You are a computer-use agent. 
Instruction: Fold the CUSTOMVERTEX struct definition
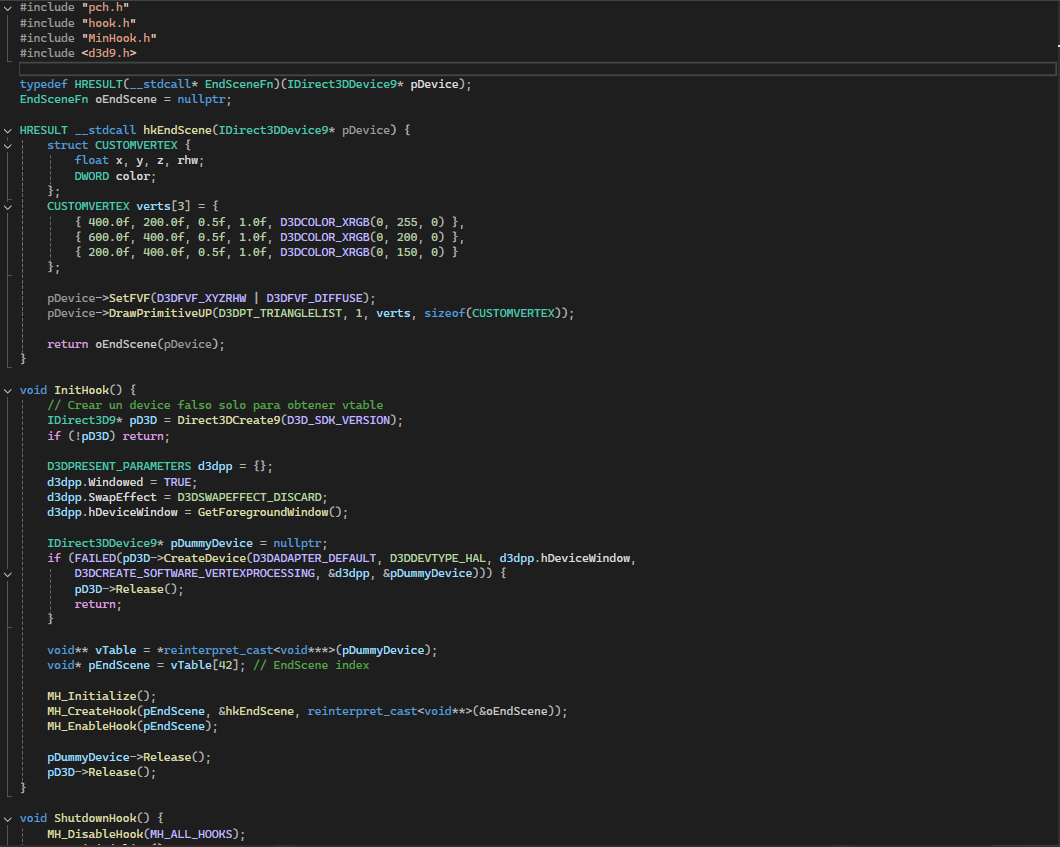(7, 145)
